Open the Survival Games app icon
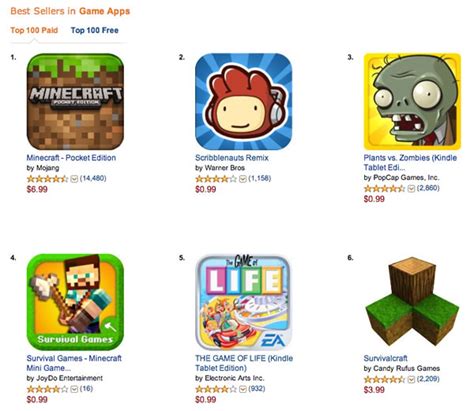Viewport: 474px width, 411px height. tap(75, 302)
